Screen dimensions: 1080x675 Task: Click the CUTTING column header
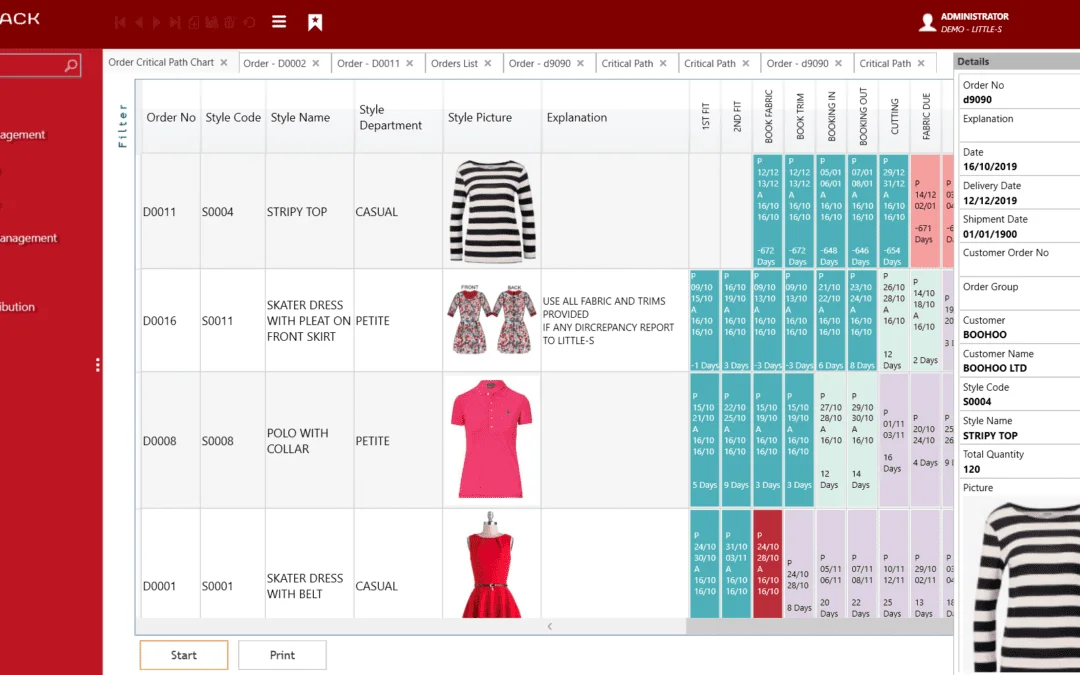coord(895,117)
